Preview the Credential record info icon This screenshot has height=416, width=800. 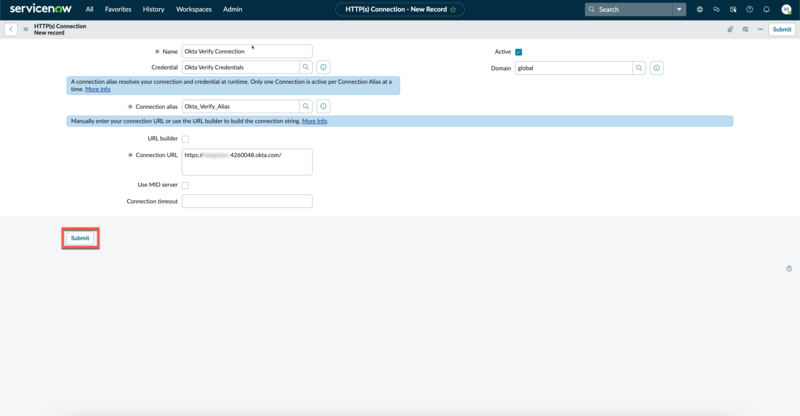pyautogui.click(x=323, y=67)
